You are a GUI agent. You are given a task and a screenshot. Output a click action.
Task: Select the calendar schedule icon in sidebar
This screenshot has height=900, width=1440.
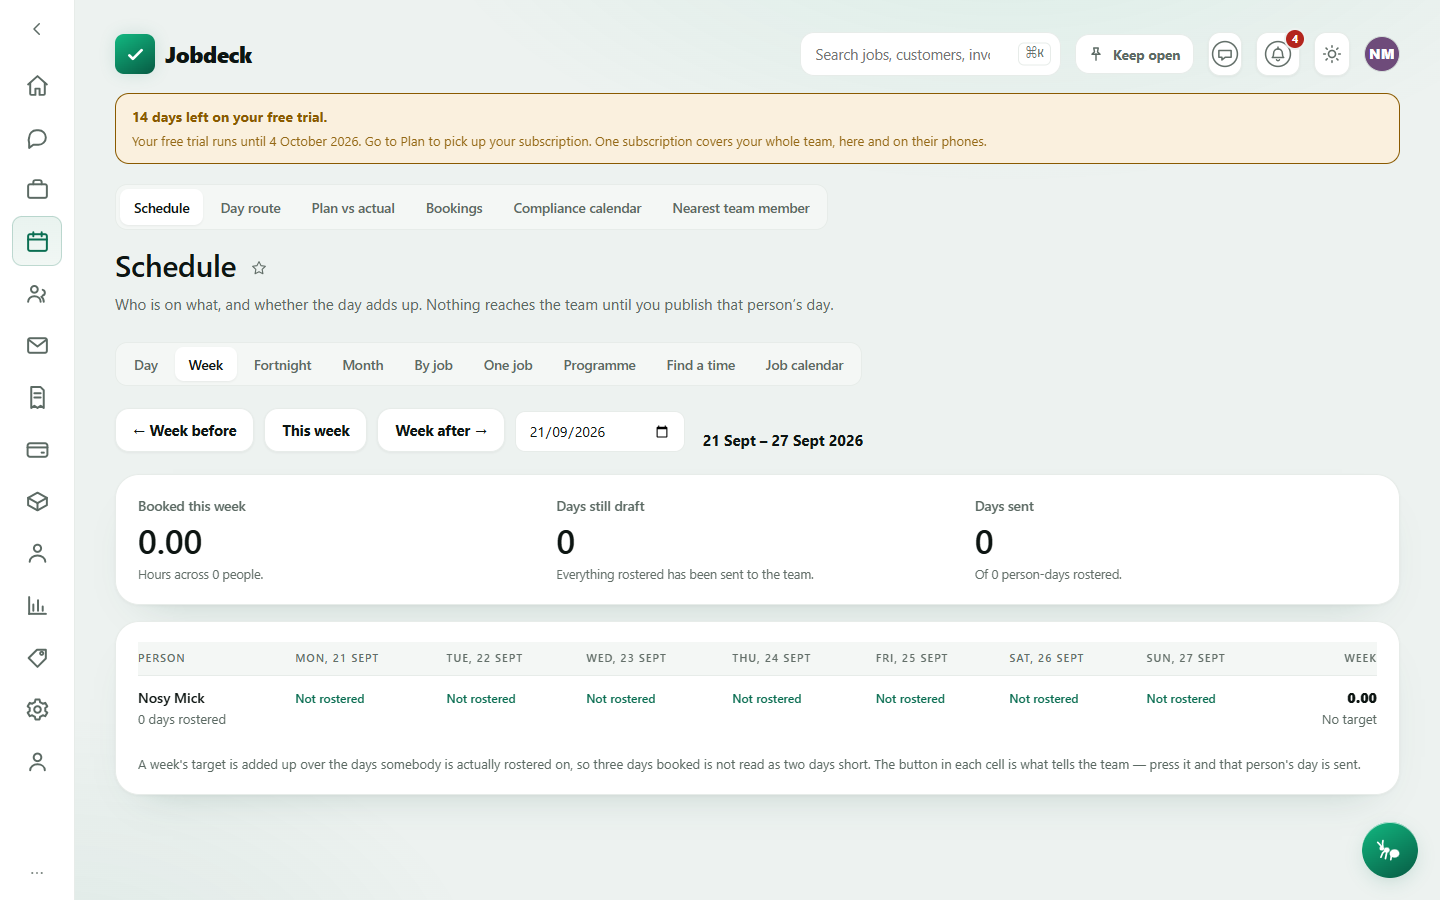point(37,241)
